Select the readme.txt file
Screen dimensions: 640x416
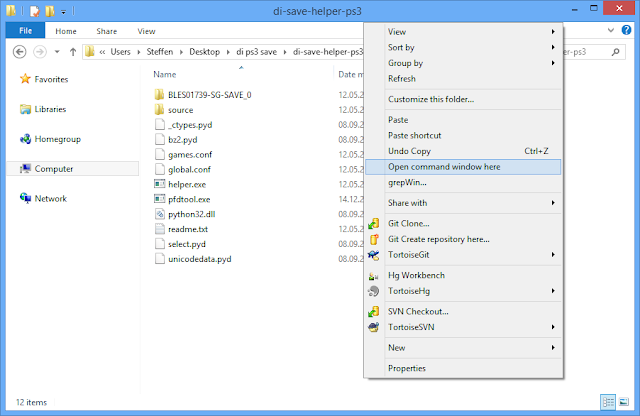tap(188, 229)
